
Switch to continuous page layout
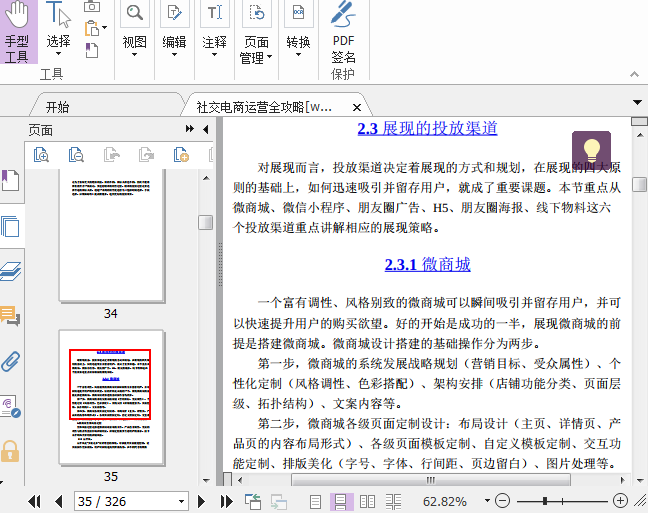(341, 502)
